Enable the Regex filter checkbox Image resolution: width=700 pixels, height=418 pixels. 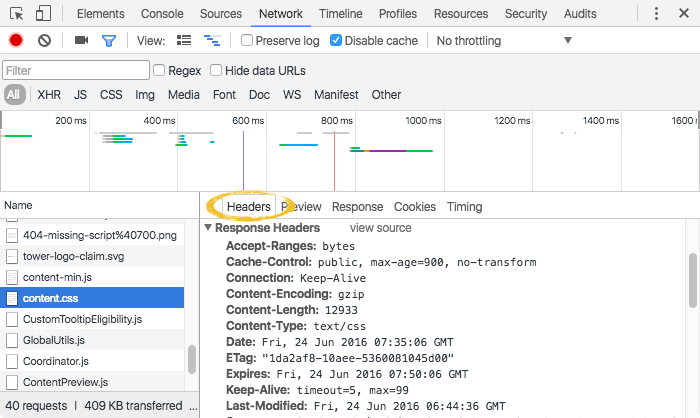click(x=159, y=70)
